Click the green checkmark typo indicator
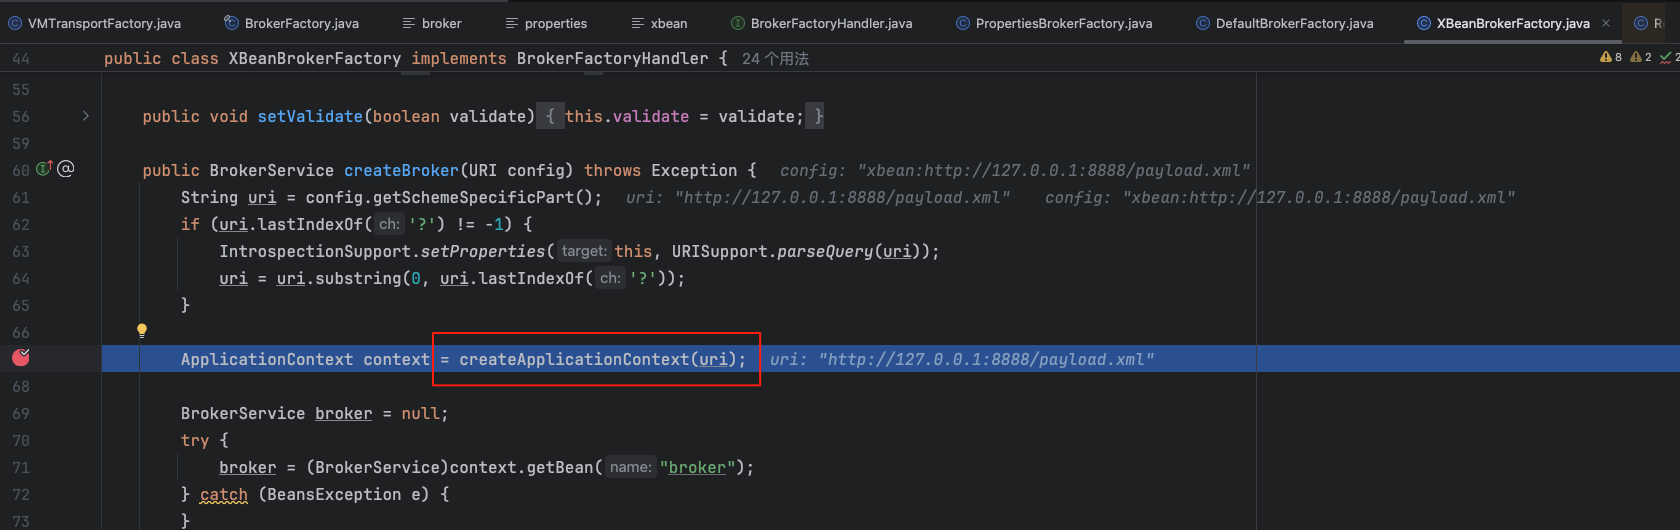1680x530 pixels. [1668, 58]
